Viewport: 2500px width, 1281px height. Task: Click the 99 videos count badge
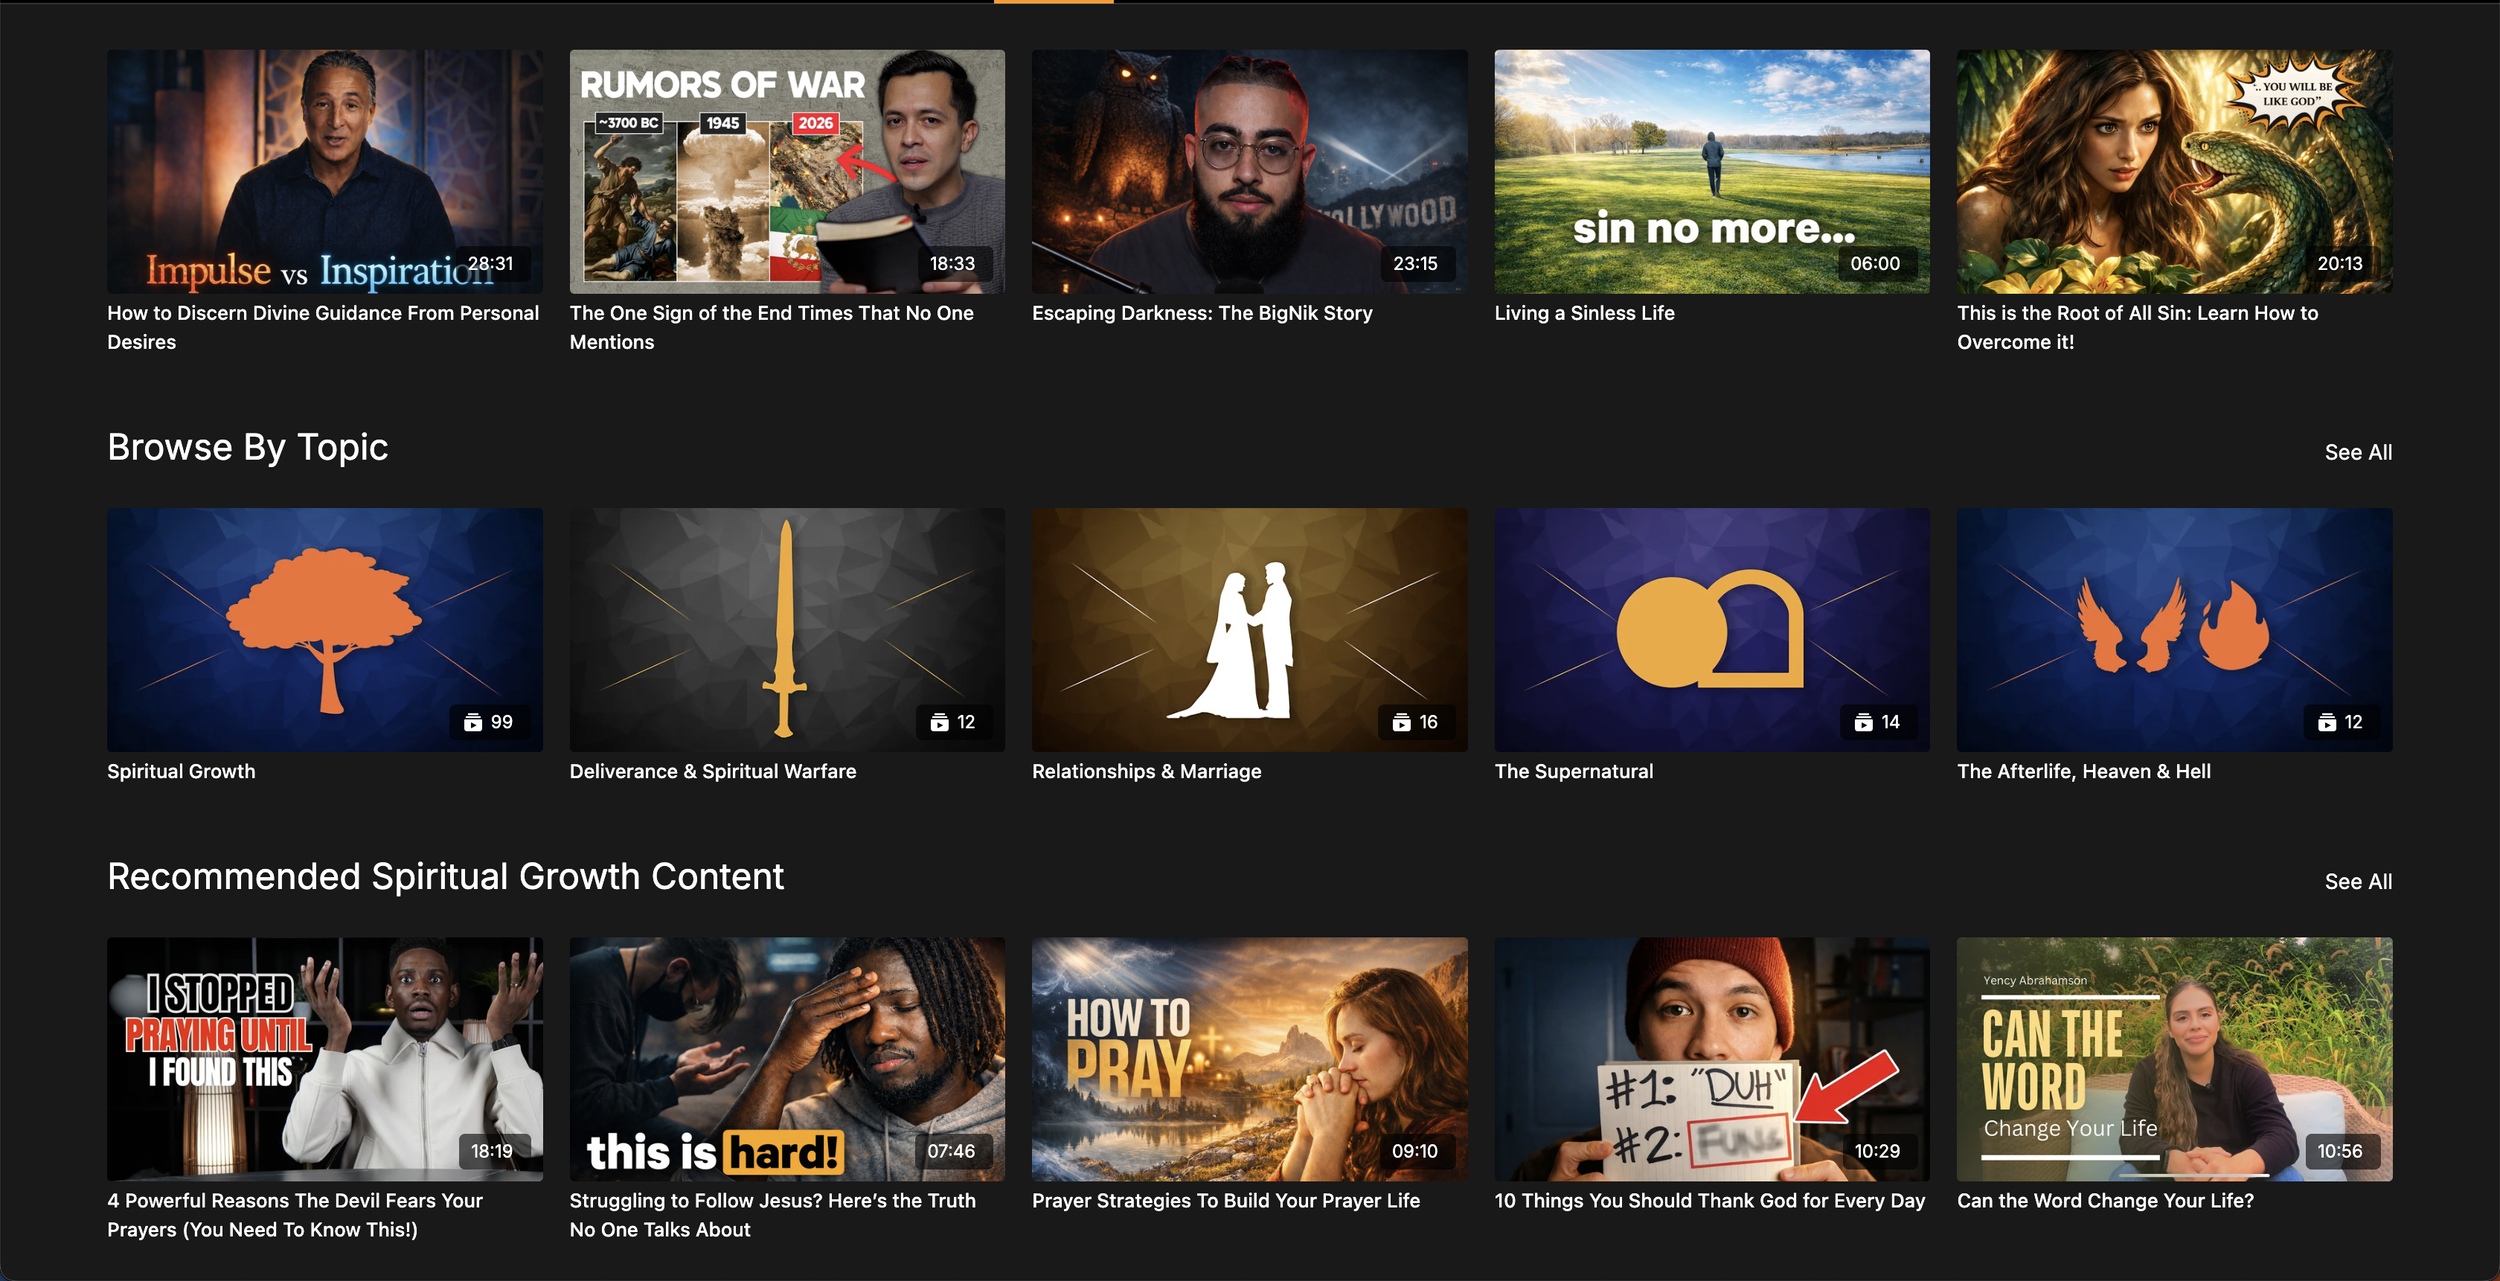pos(489,722)
